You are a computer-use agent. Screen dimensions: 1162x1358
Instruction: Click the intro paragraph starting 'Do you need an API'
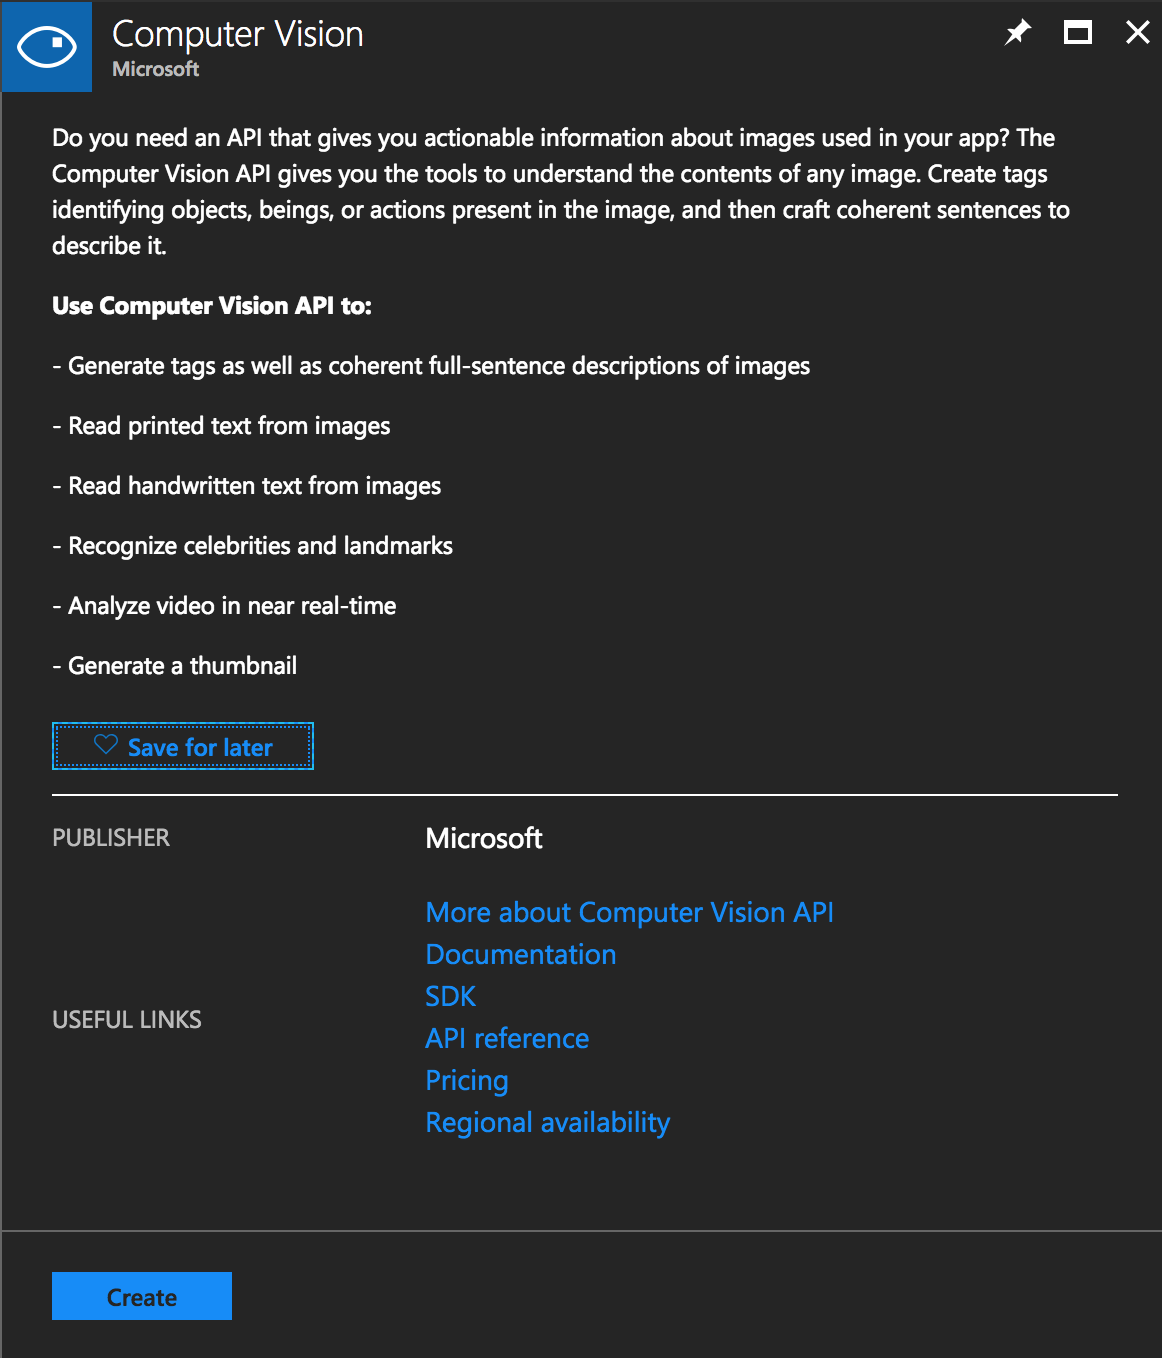561,191
